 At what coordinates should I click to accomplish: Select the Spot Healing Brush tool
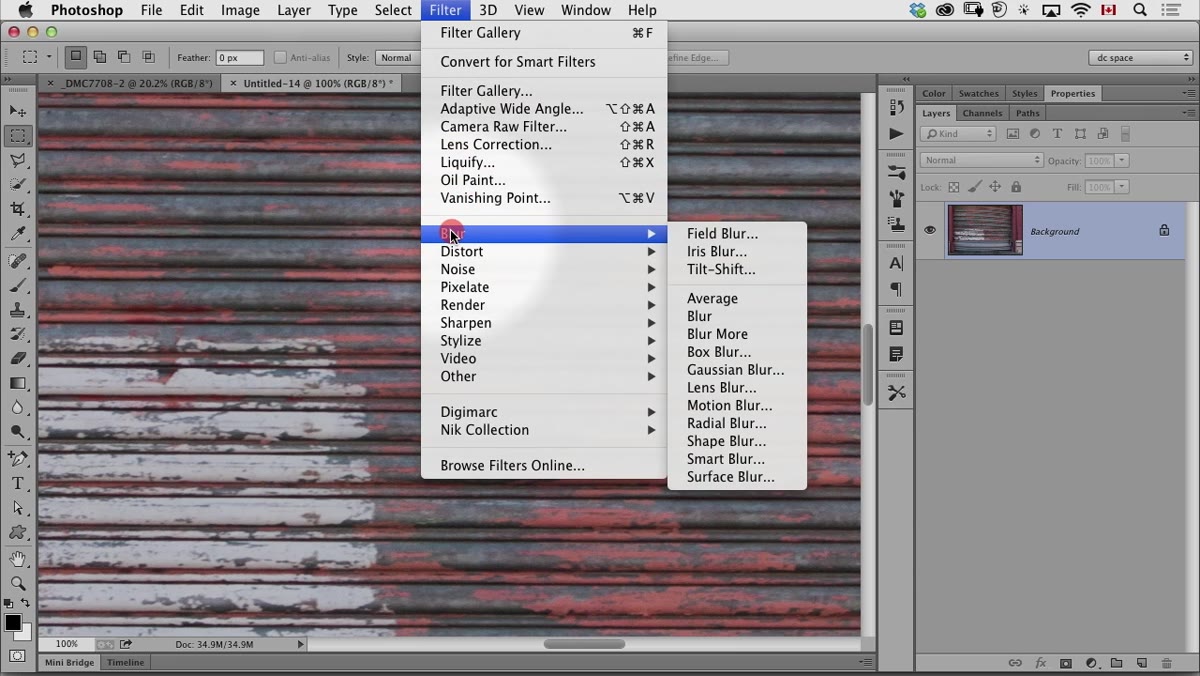tap(18, 261)
